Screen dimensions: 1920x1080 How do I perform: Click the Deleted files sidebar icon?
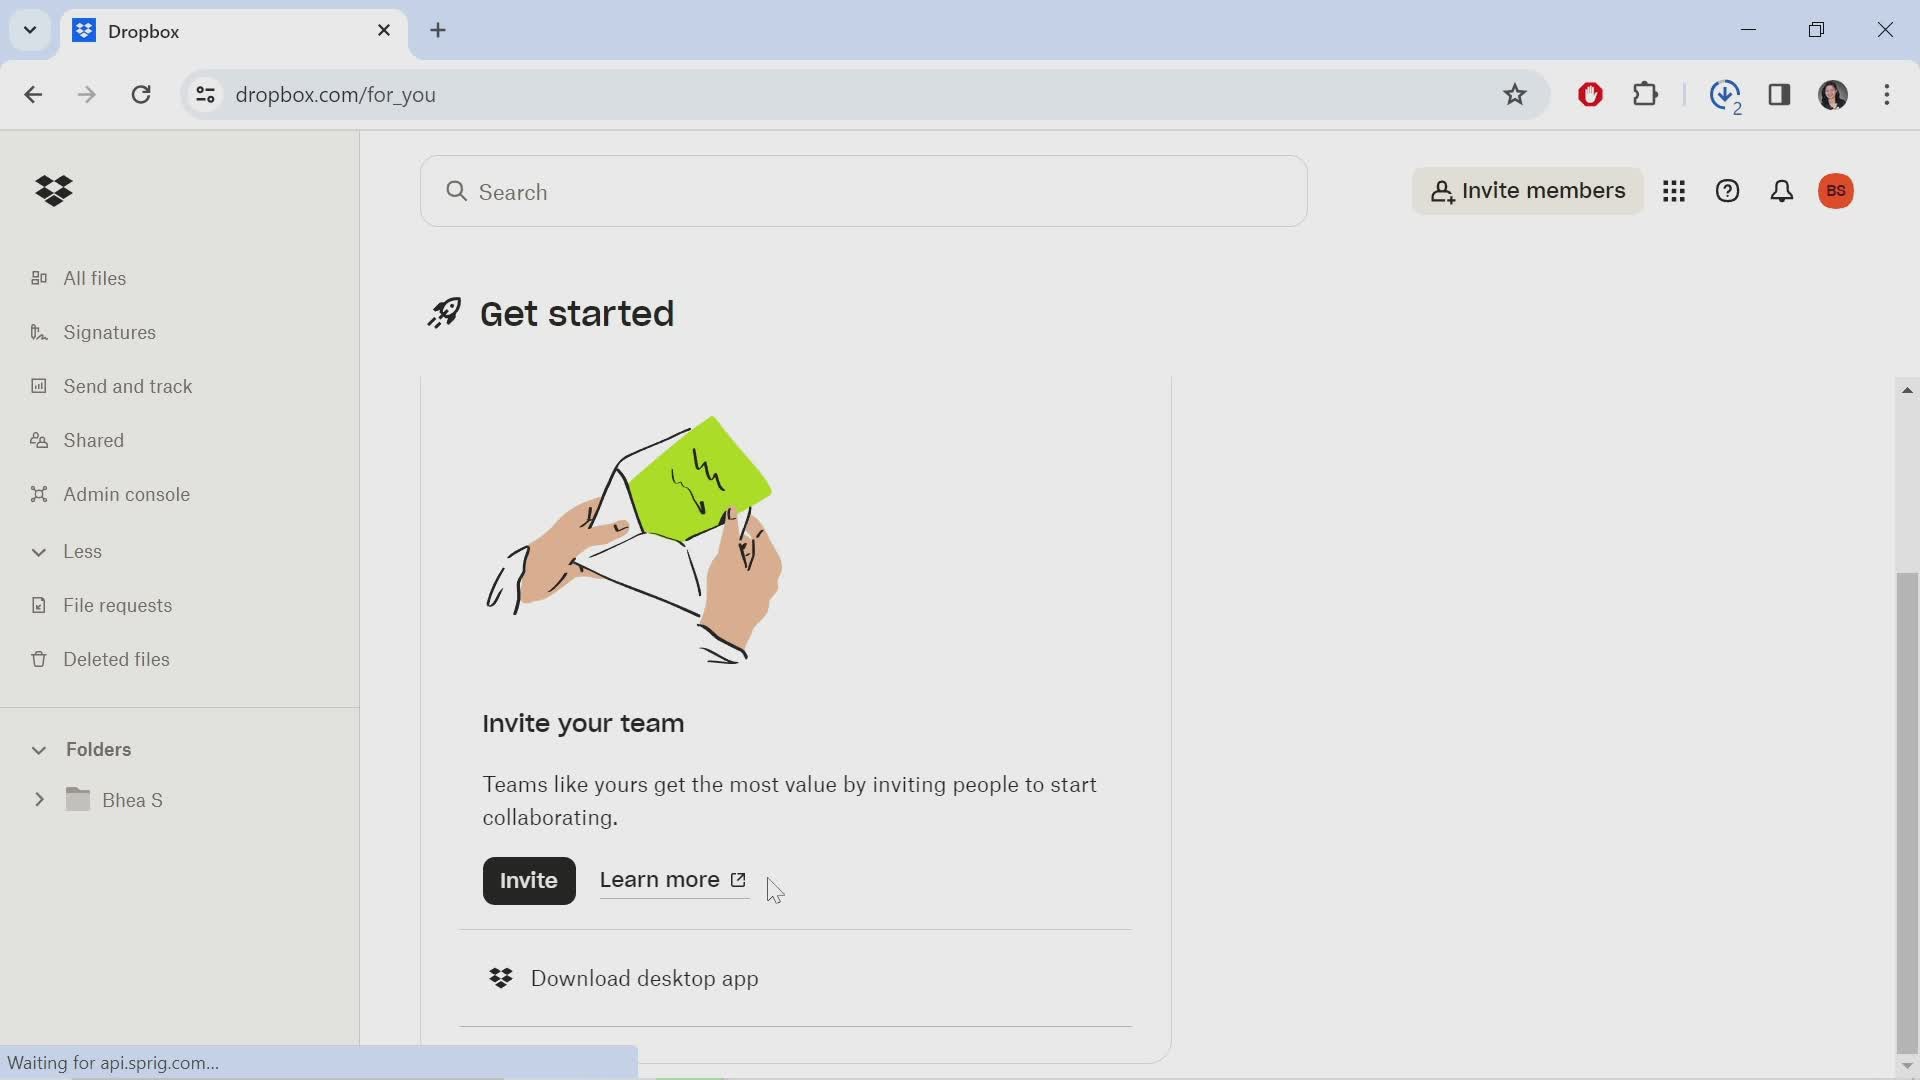point(38,659)
